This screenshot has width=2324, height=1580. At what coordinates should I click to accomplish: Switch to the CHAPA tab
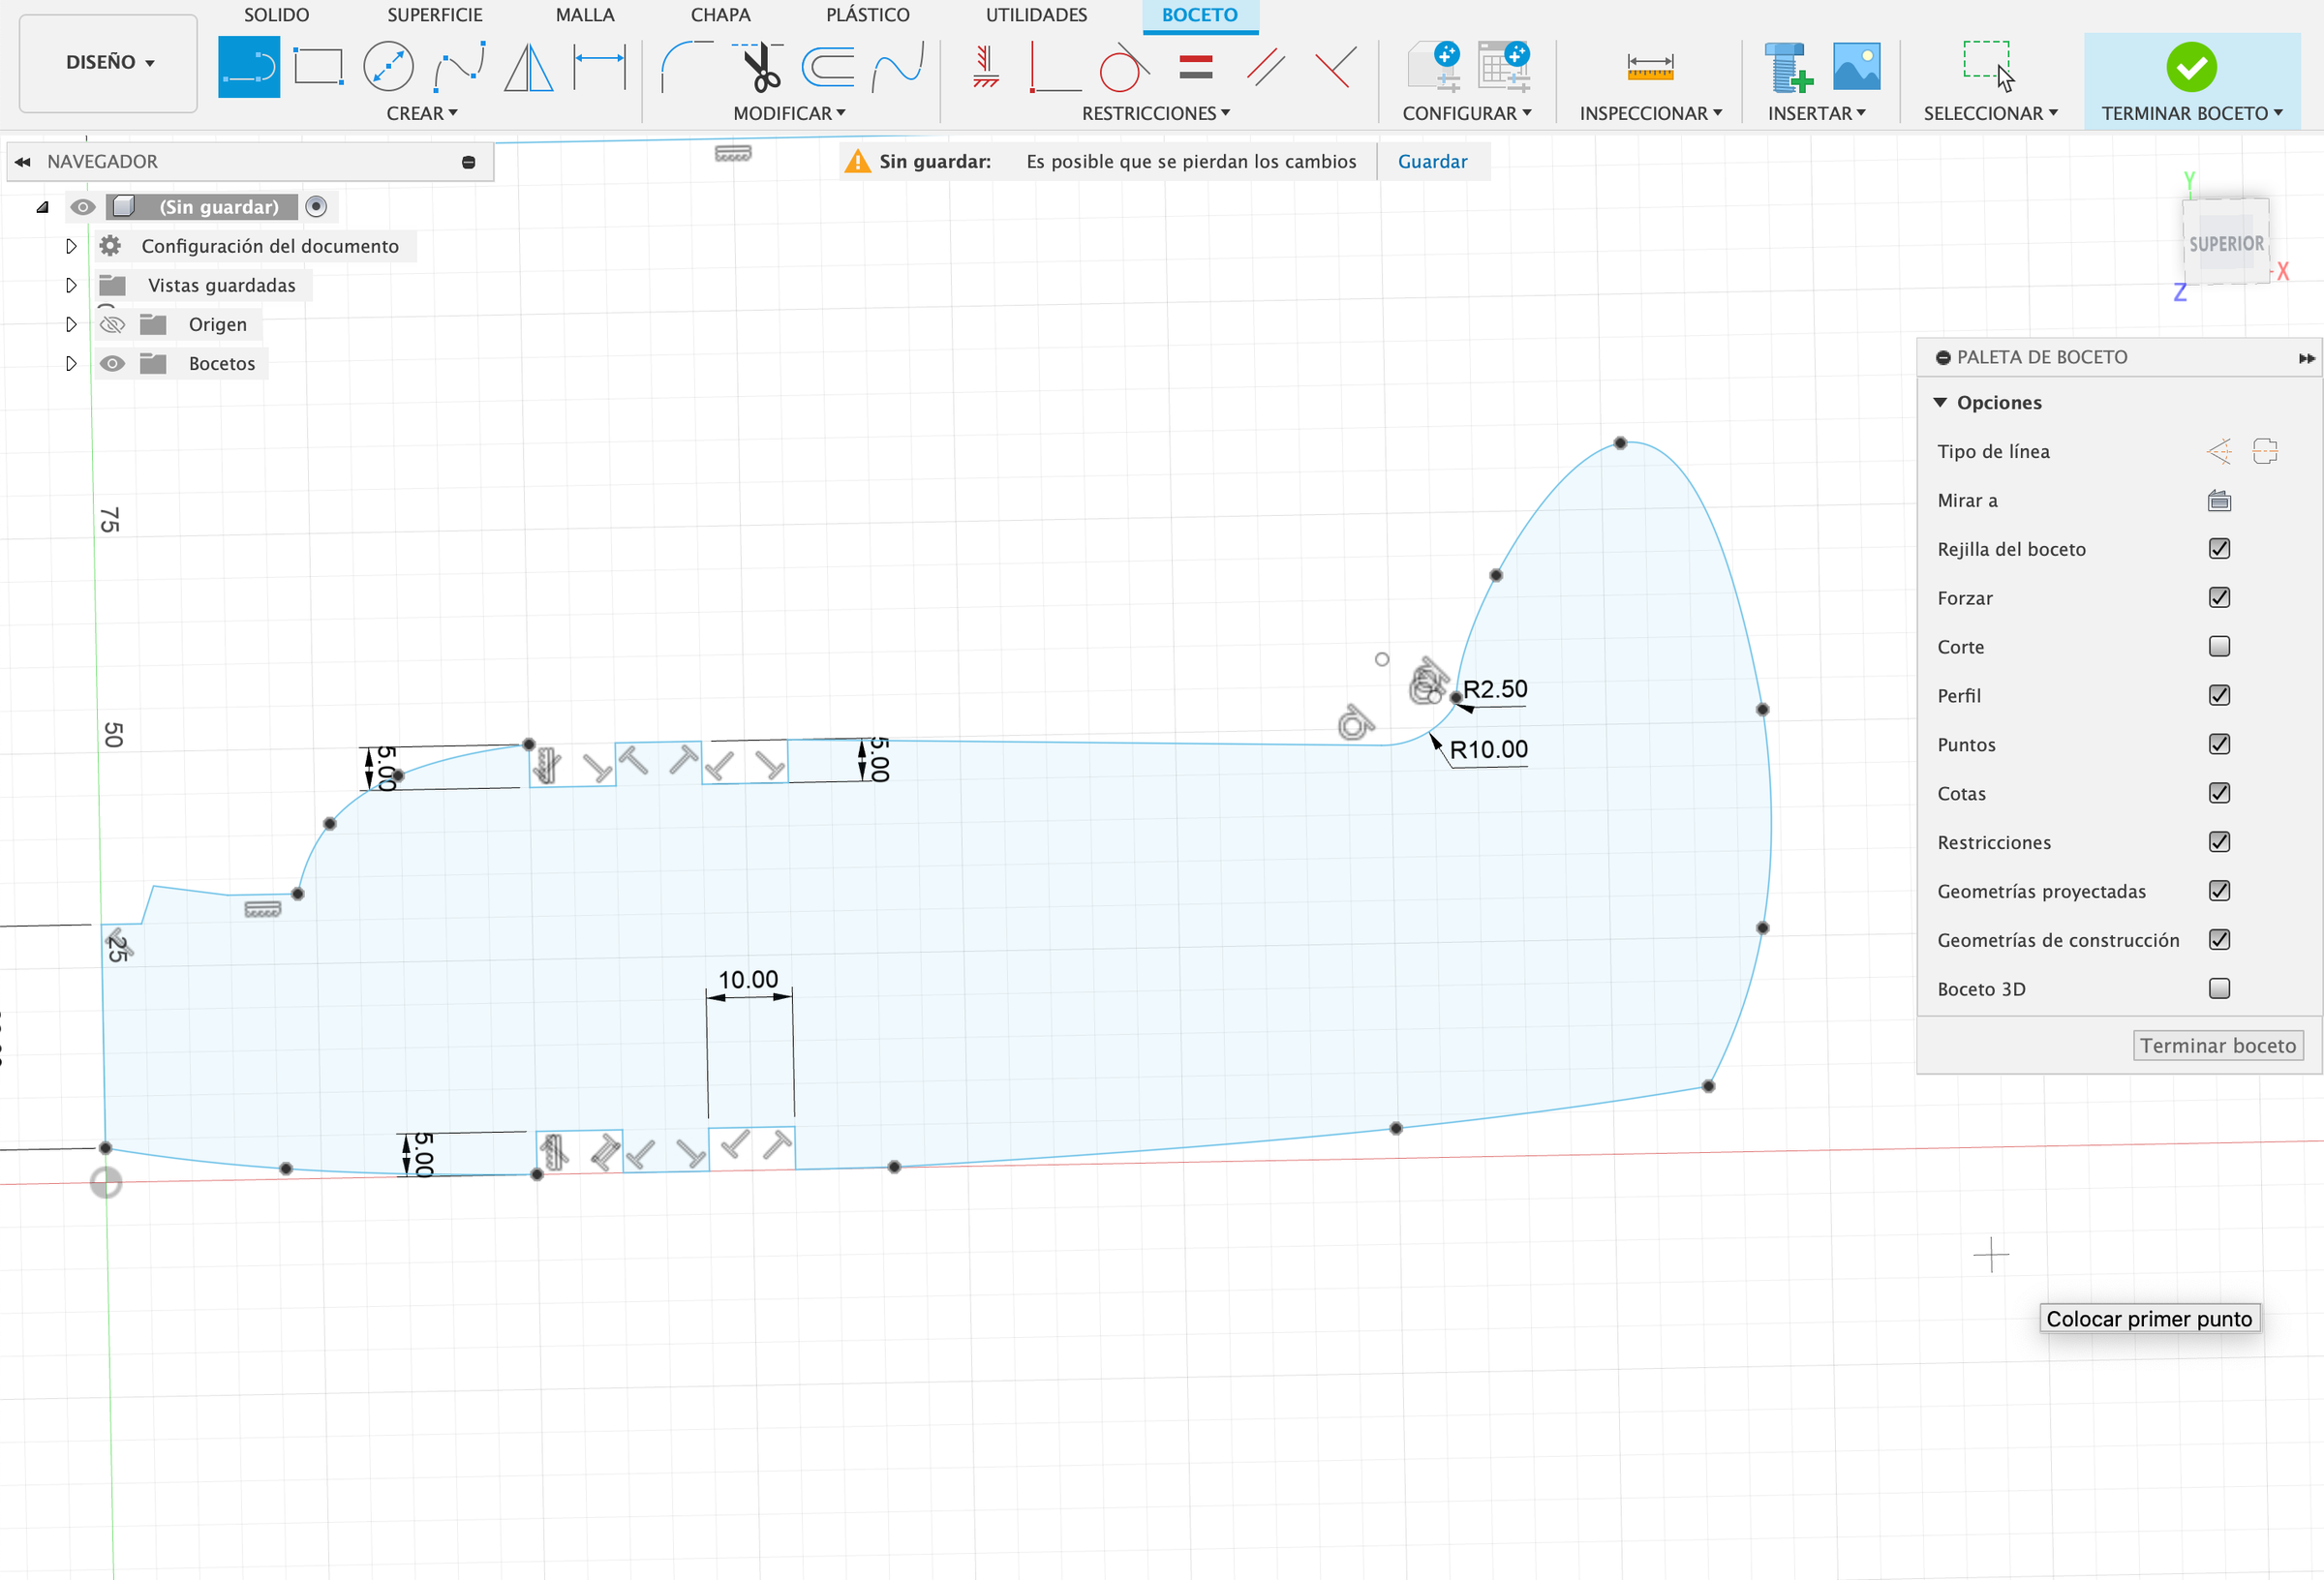coord(720,15)
